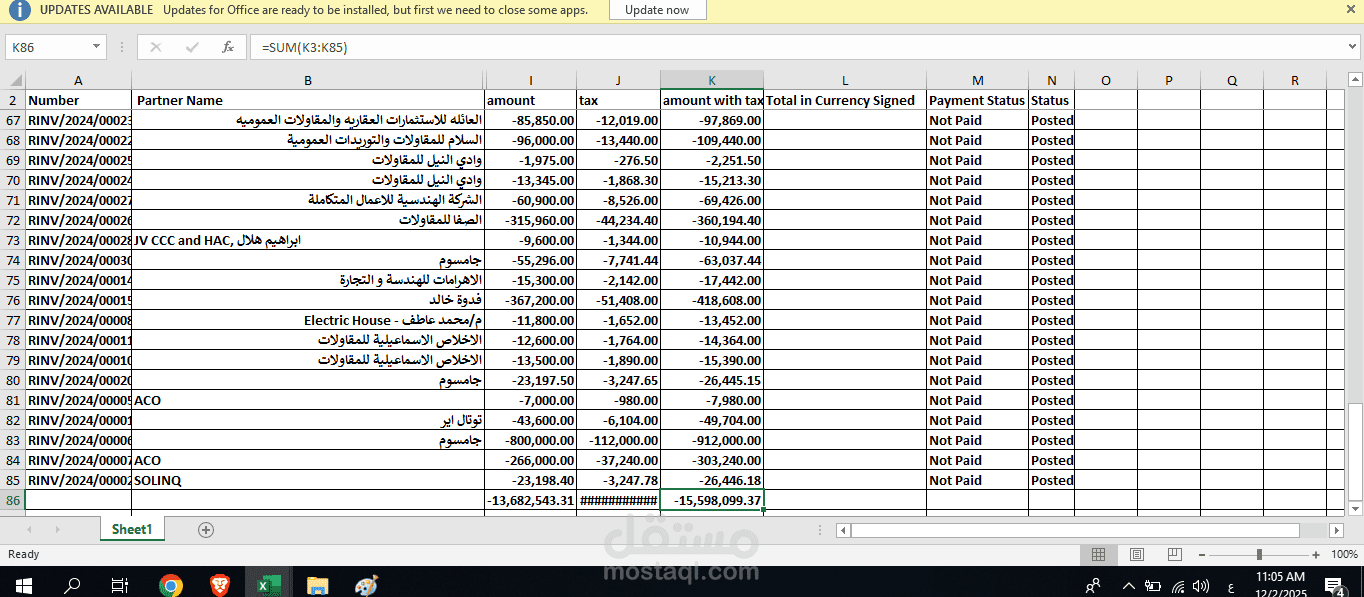Select column P header
1364x597 pixels.
click(1169, 80)
